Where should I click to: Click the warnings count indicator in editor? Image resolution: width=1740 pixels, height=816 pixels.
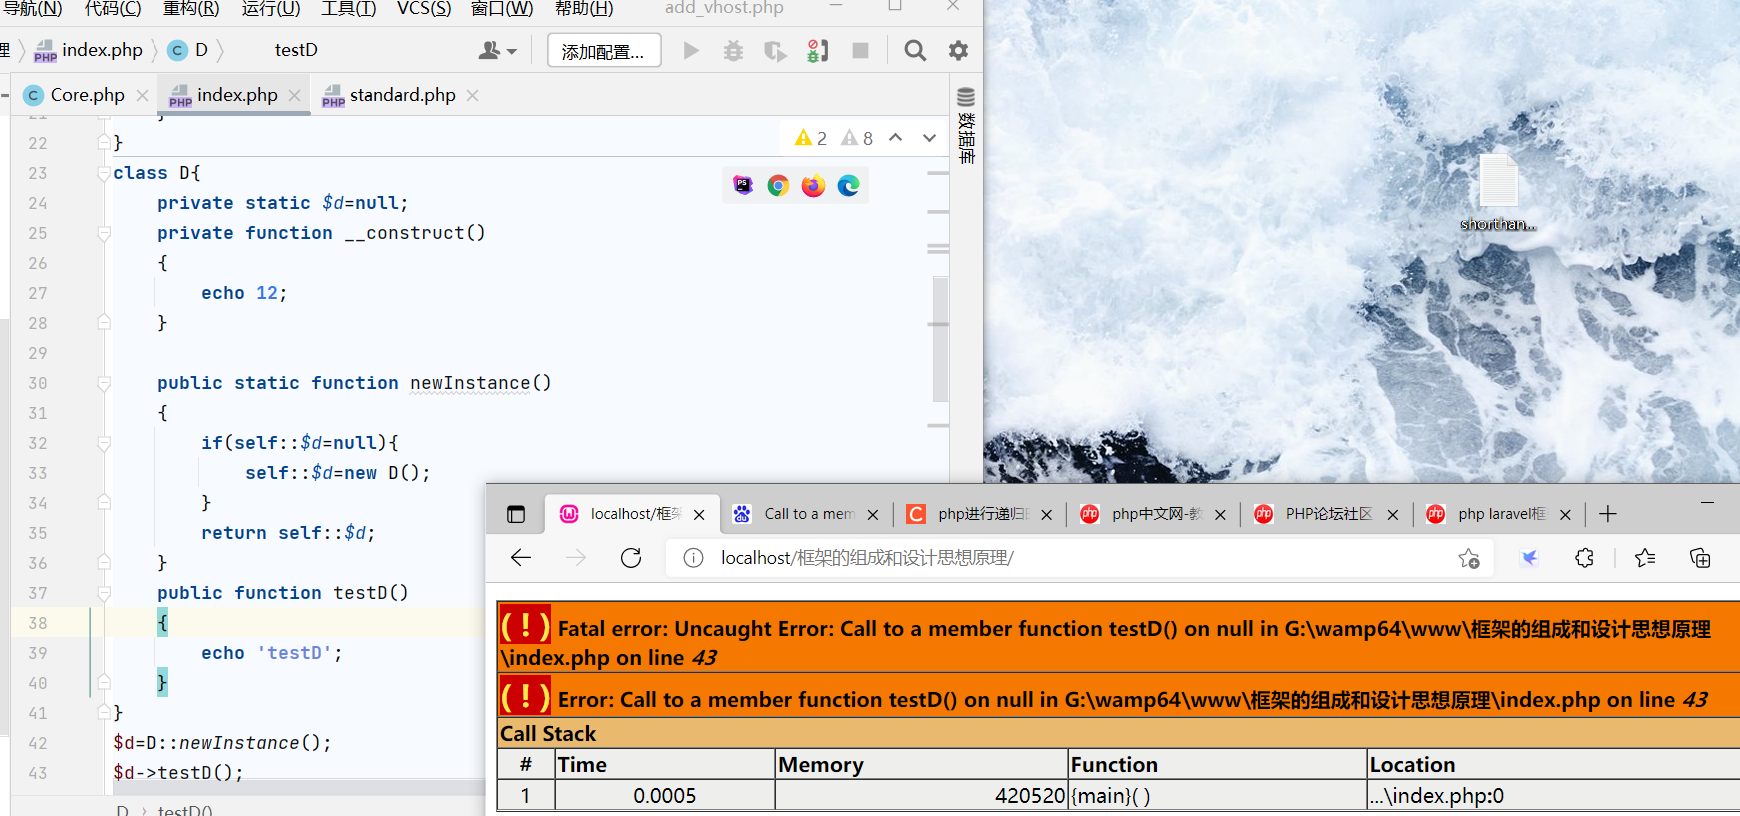(811, 138)
